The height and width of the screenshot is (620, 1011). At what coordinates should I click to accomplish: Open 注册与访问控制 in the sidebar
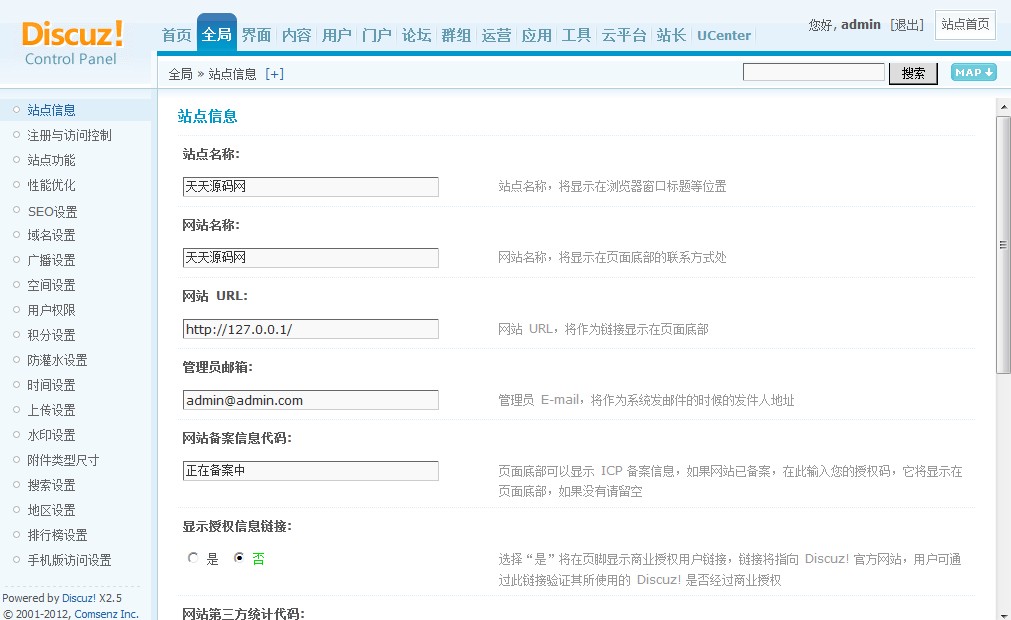click(x=69, y=135)
